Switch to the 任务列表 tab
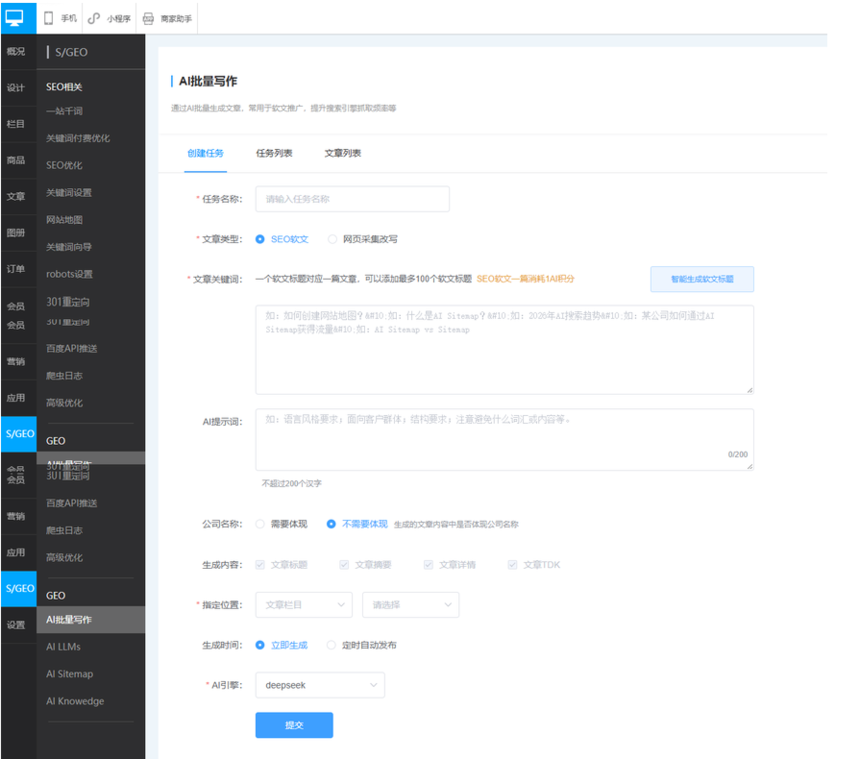860x759 pixels. tap(274, 153)
